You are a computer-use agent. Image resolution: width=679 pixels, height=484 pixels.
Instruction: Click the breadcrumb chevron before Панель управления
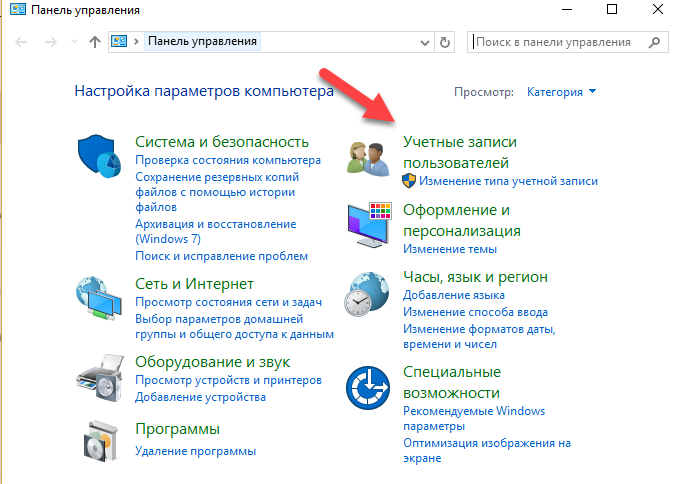(x=138, y=42)
